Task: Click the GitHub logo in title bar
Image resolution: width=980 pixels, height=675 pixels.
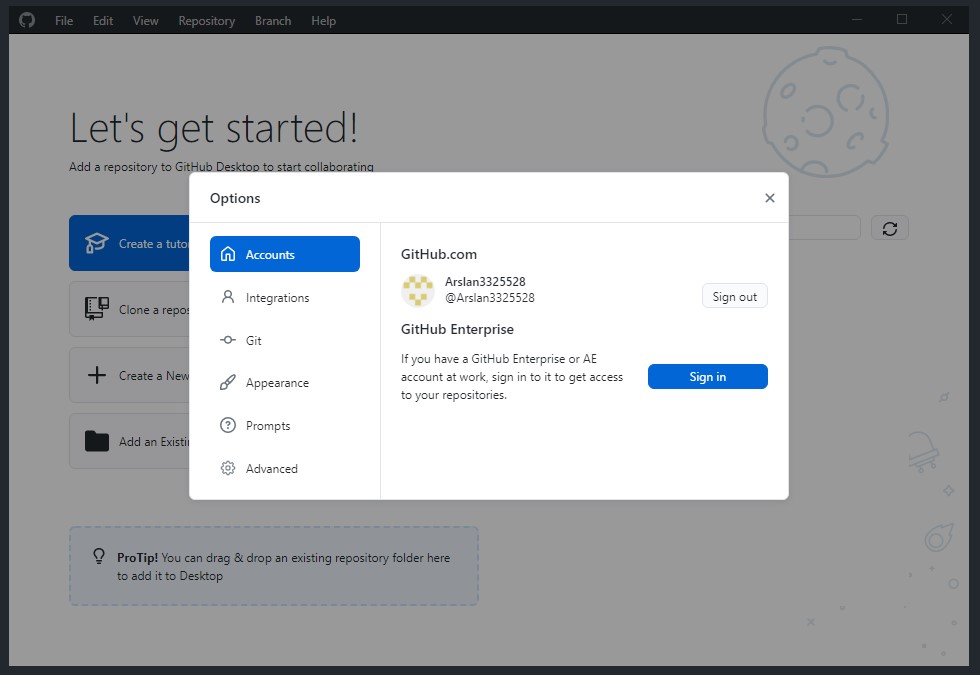Action: click(27, 20)
